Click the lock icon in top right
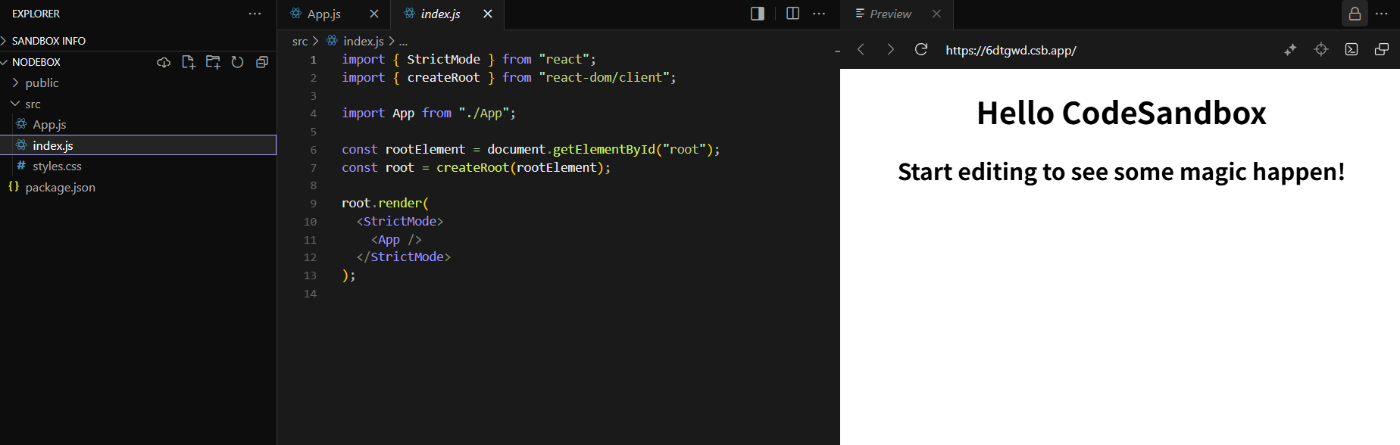 click(x=1354, y=14)
